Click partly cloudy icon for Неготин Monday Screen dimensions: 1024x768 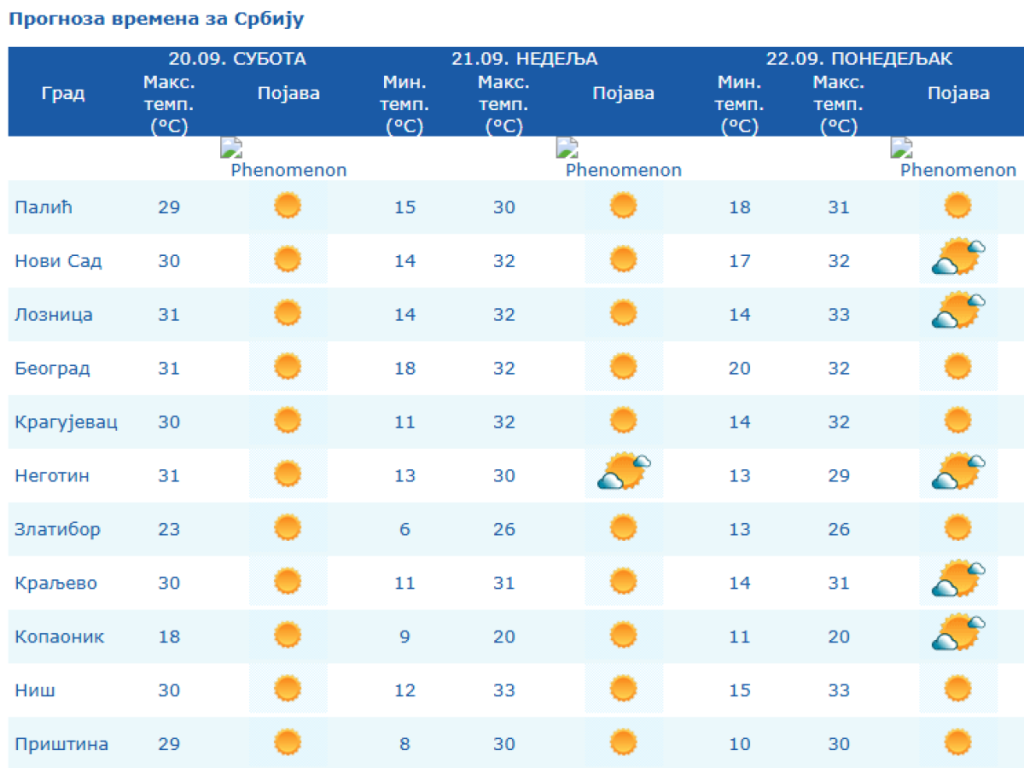coord(958,473)
